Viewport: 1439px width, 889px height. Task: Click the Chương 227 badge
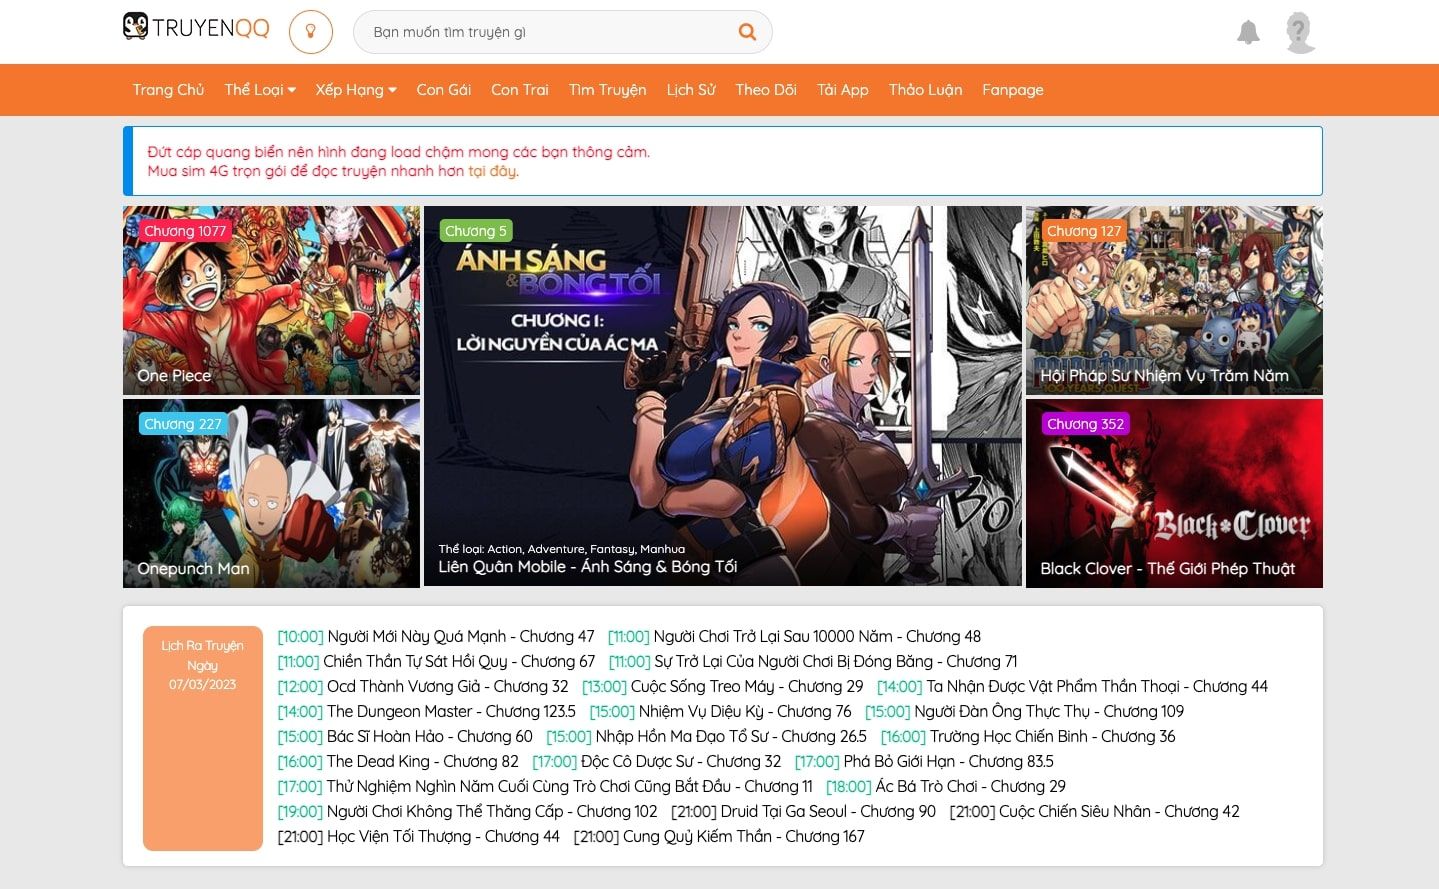pos(183,424)
